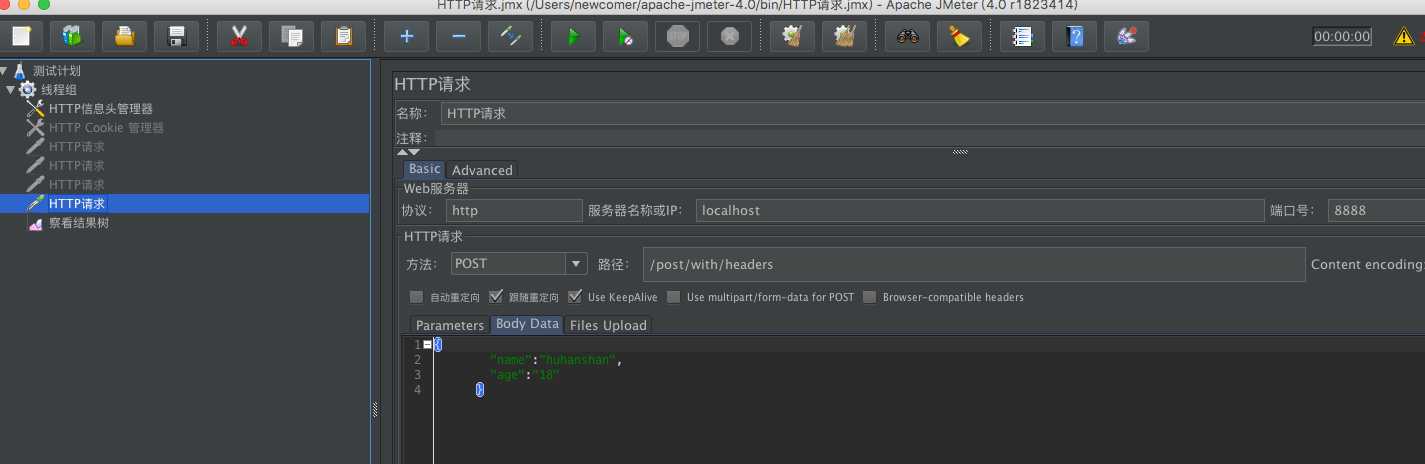Select HTTP Cookie 管理器 in the tree
Viewport: 1425px width, 464px height.
point(106,128)
